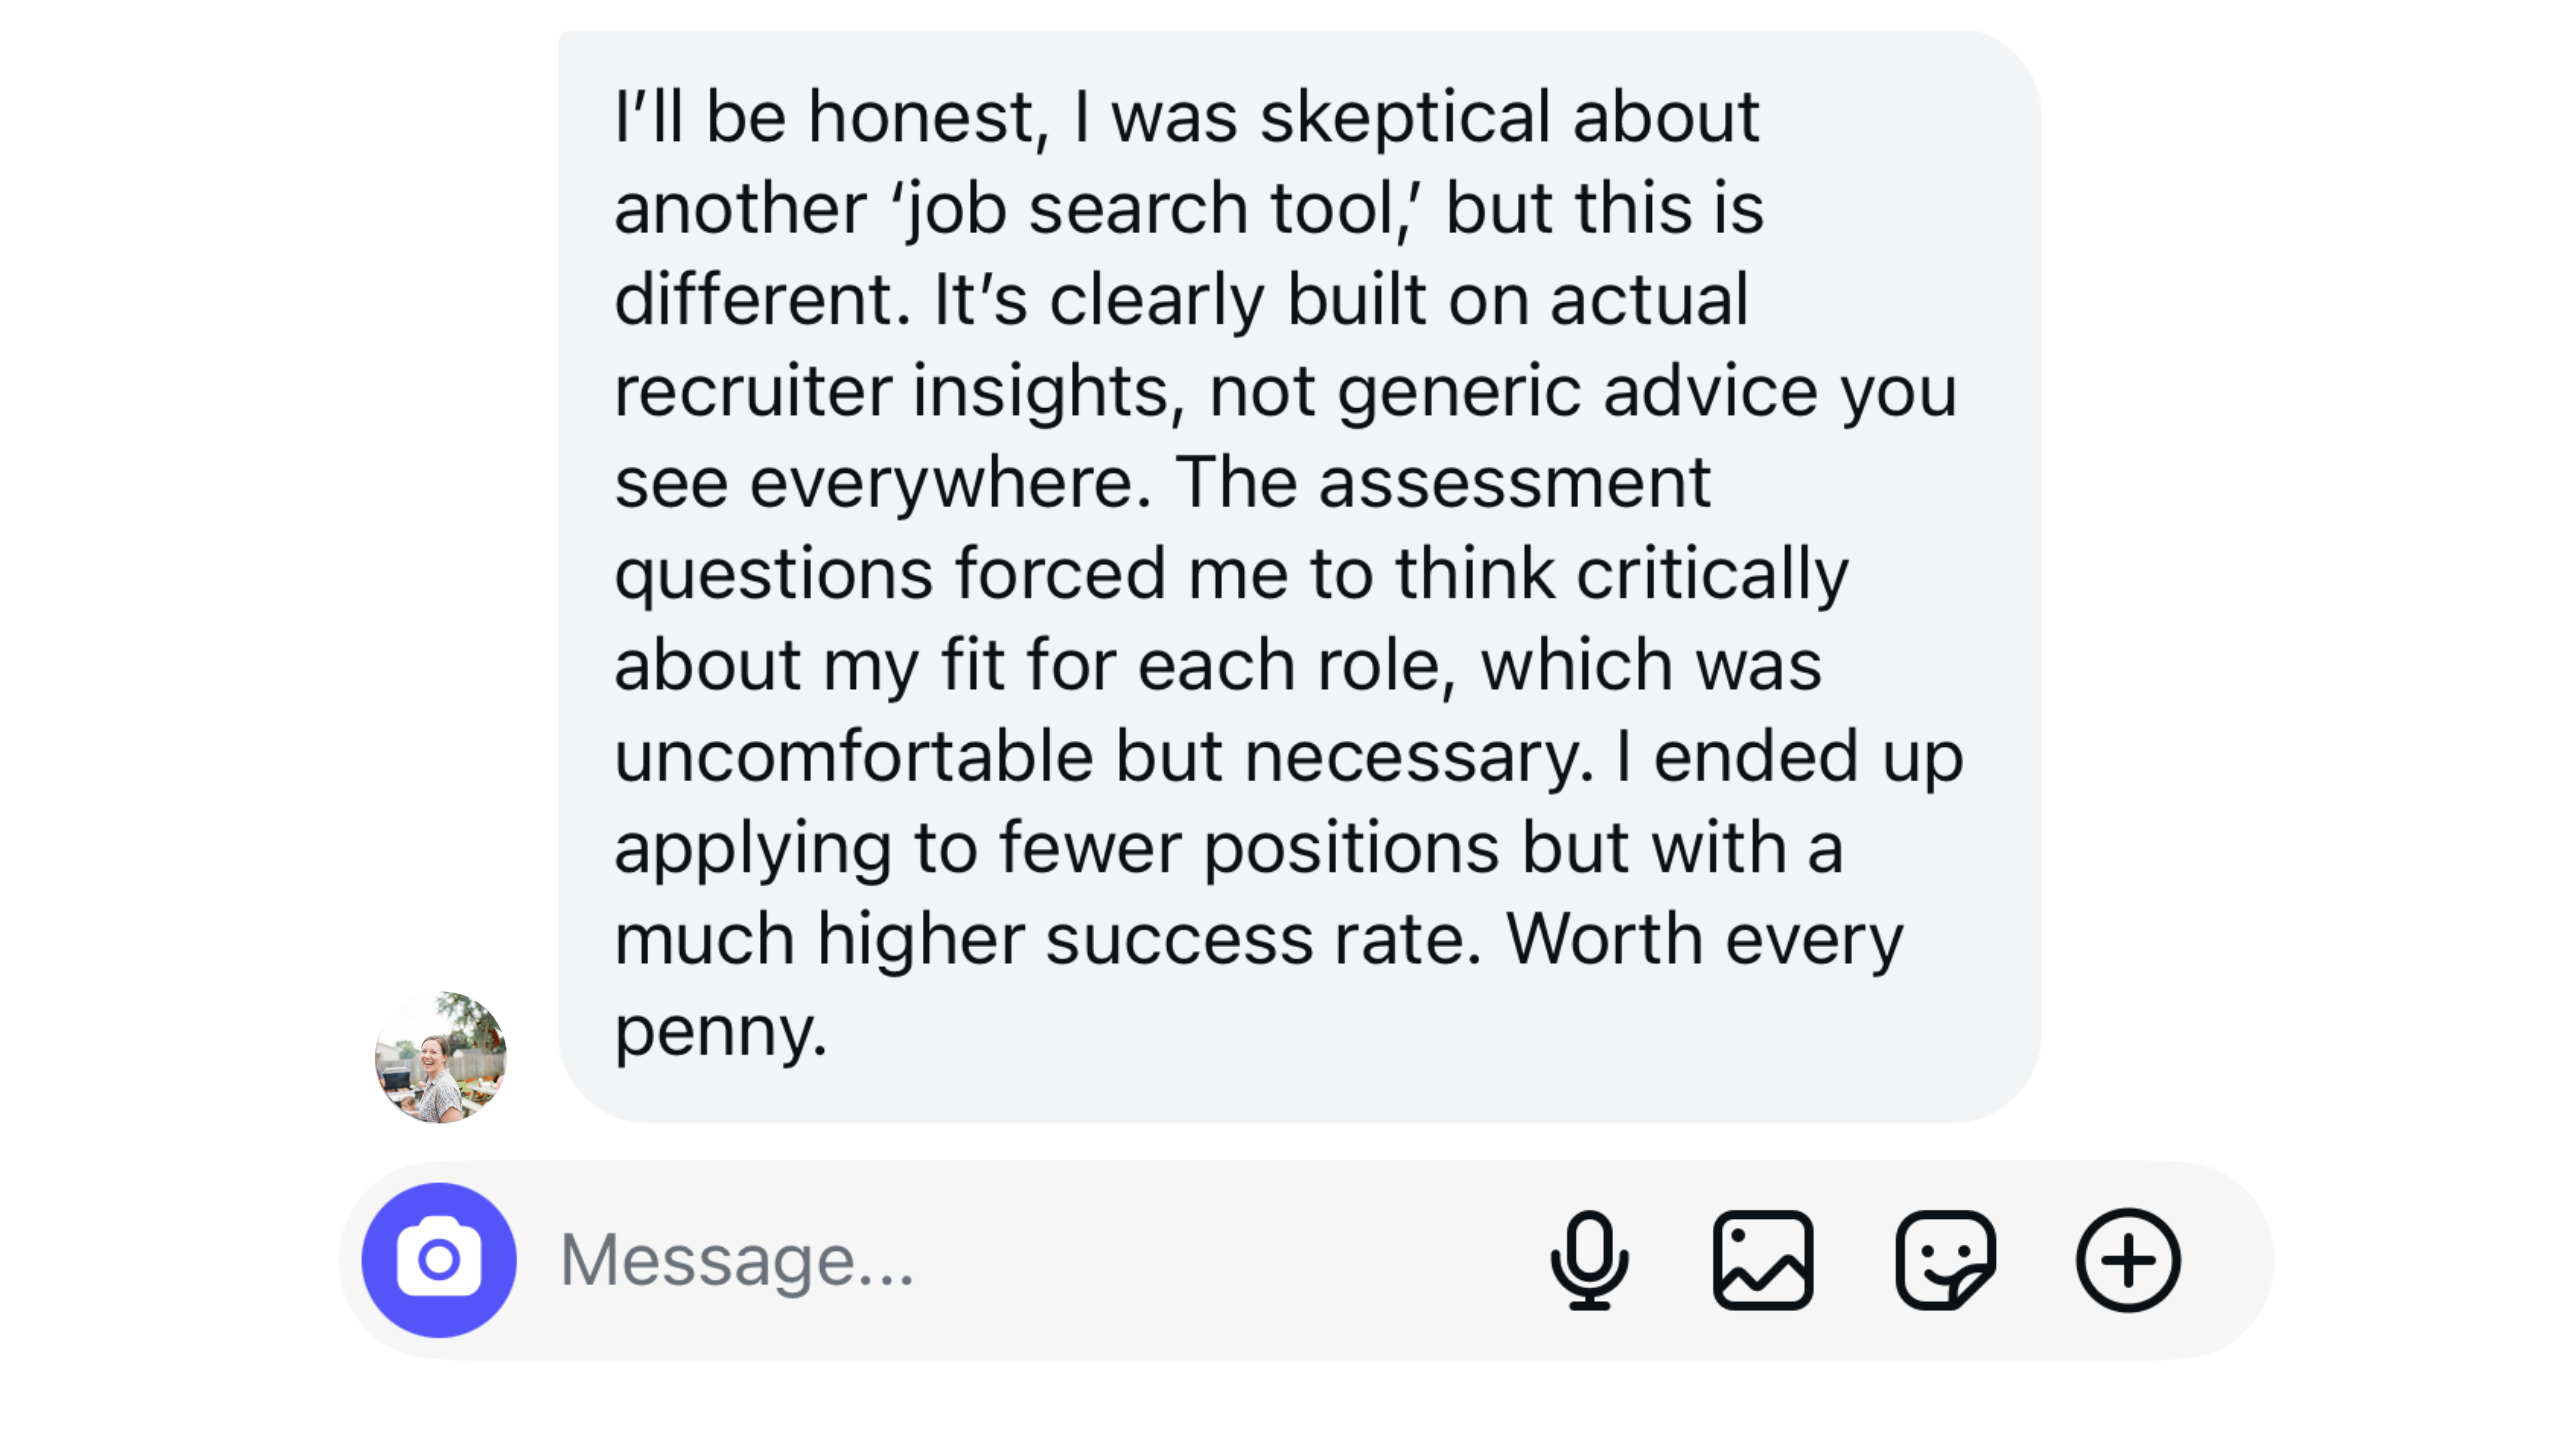Image resolution: width=2560 pixels, height=1440 pixels.
Task: Toggle sticker panel visibility
Action: tap(1945, 1258)
